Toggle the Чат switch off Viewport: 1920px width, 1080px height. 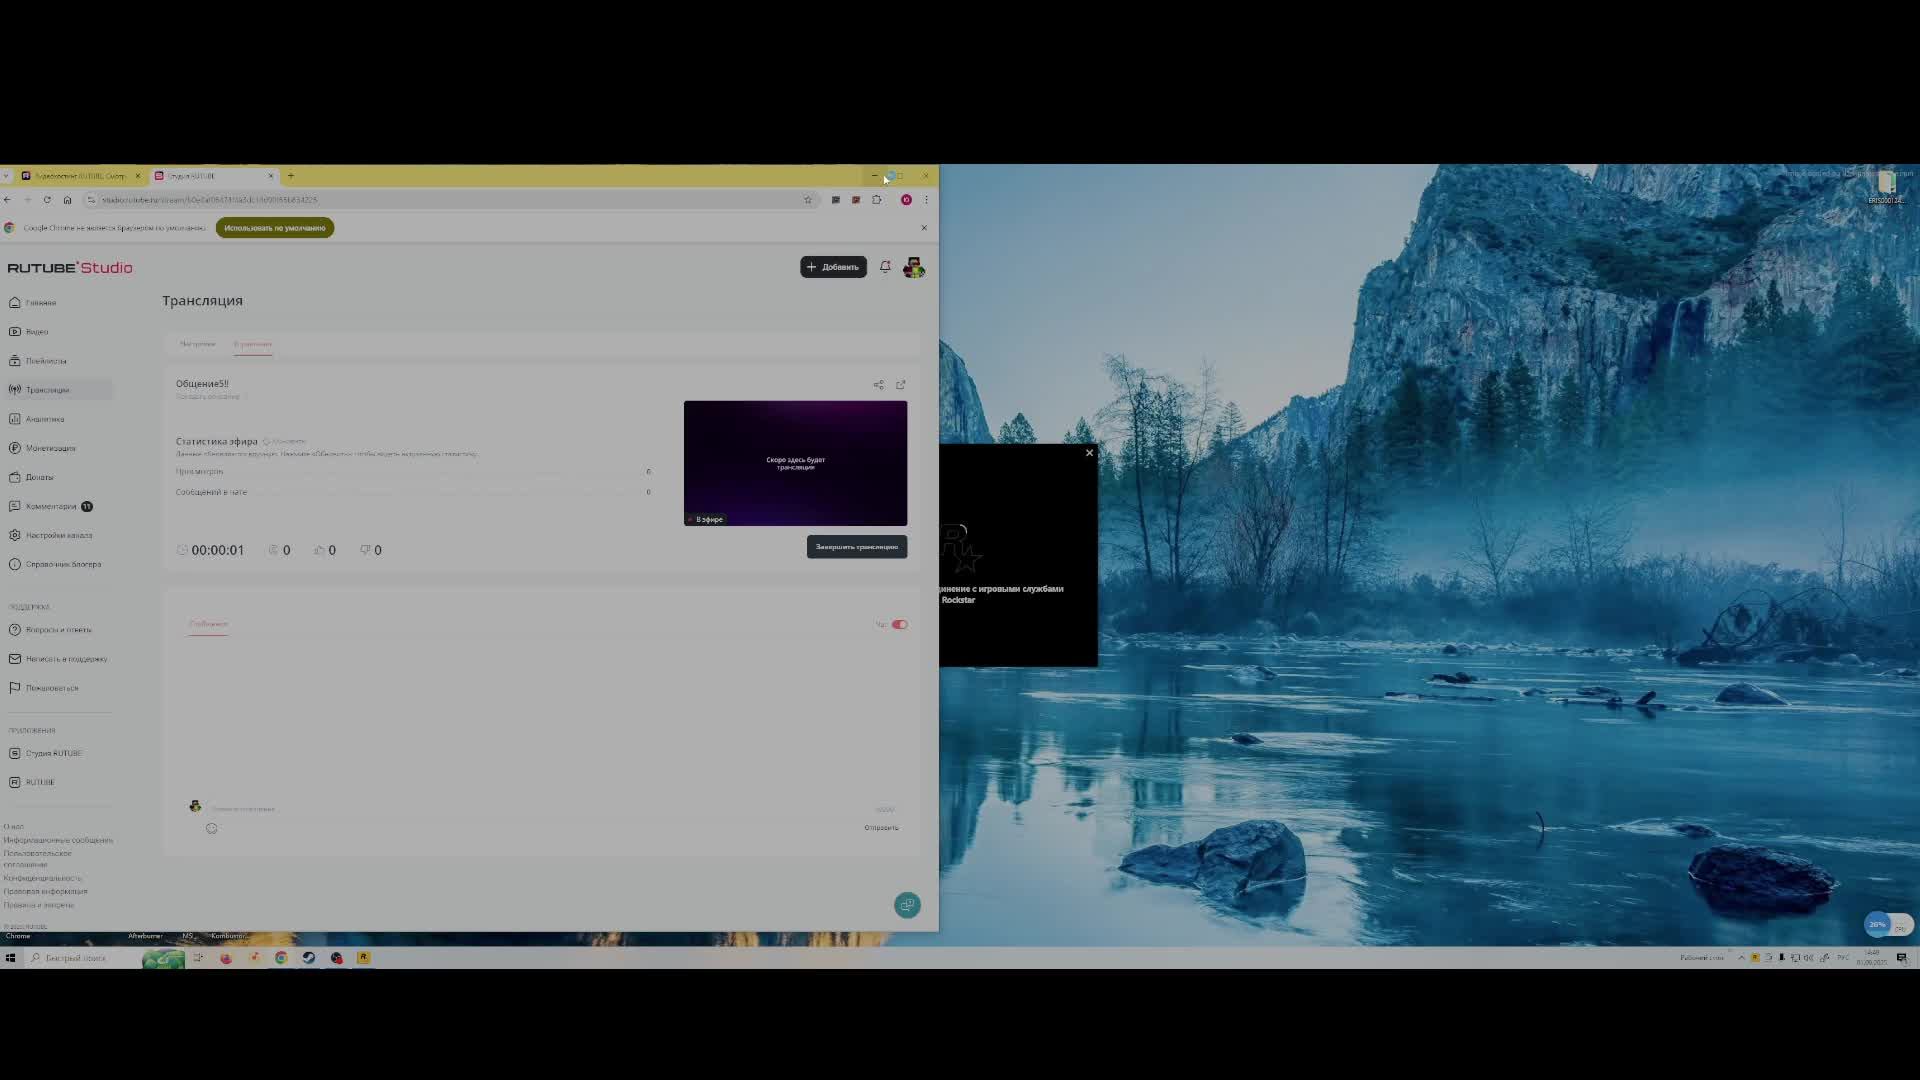(900, 625)
